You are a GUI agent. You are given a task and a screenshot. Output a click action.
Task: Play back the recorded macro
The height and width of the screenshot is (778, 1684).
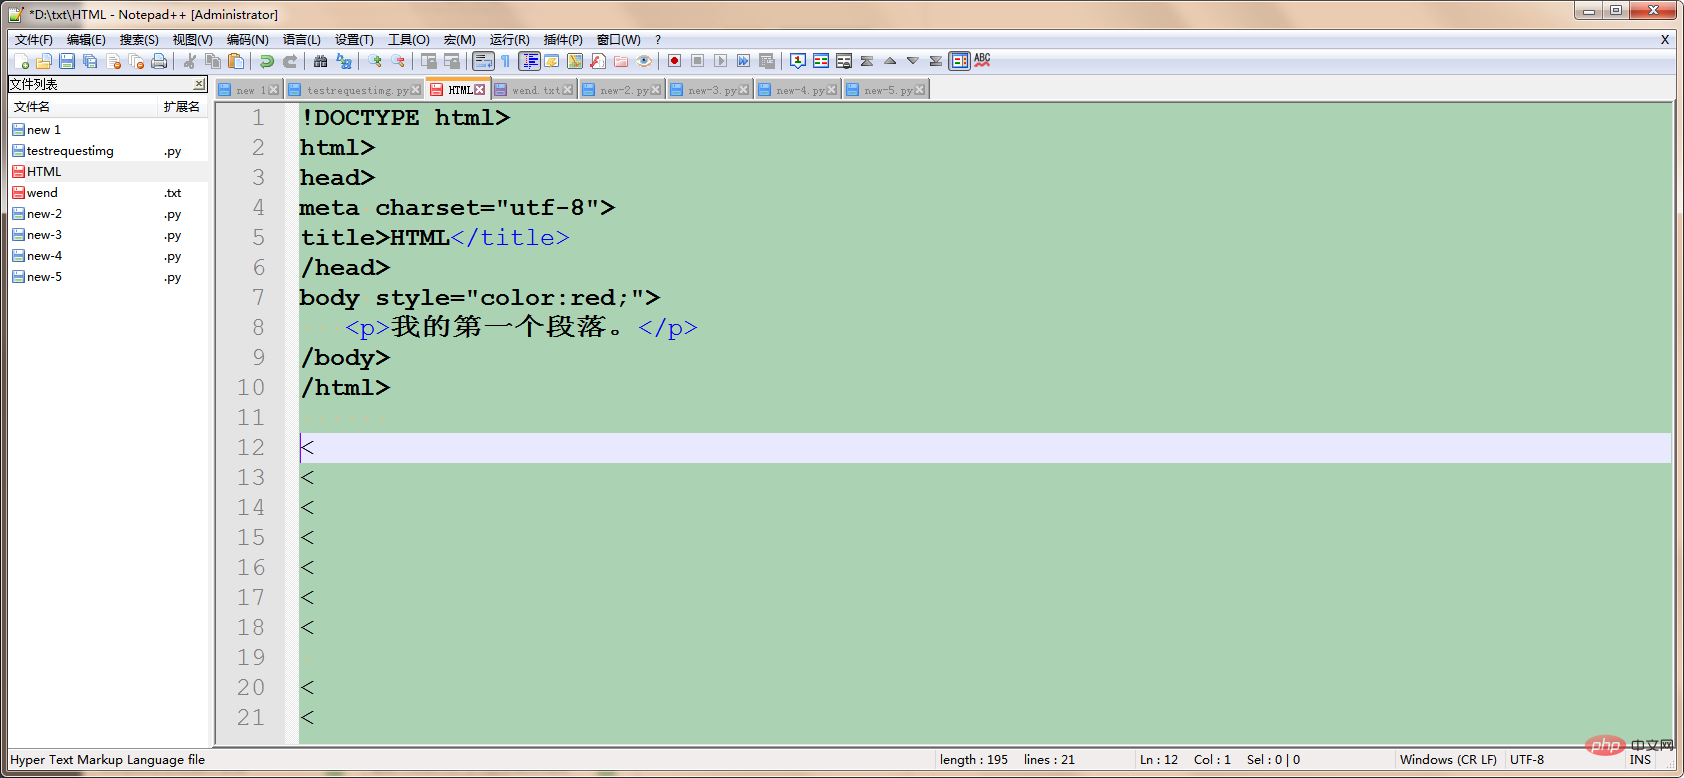pos(721,61)
